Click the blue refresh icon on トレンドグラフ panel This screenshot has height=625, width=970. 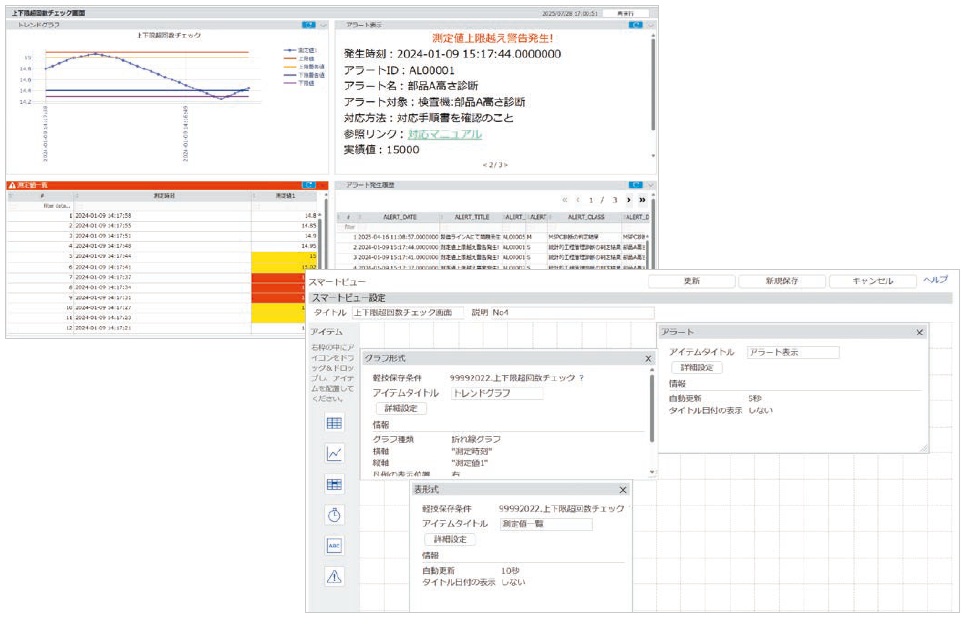coord(308,24)
